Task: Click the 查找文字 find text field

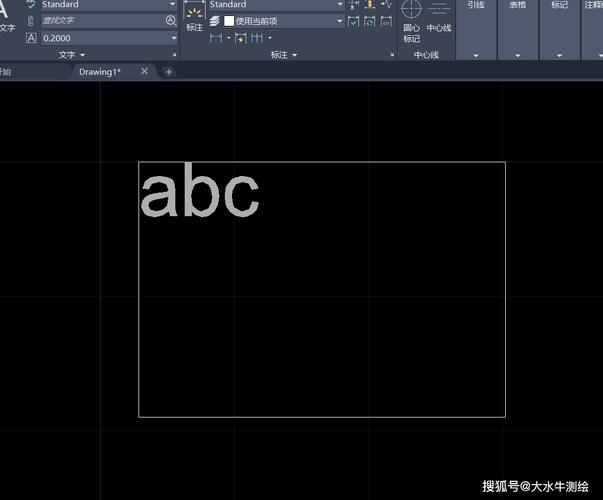Action: pyautogui.click(x=100, y=21)
